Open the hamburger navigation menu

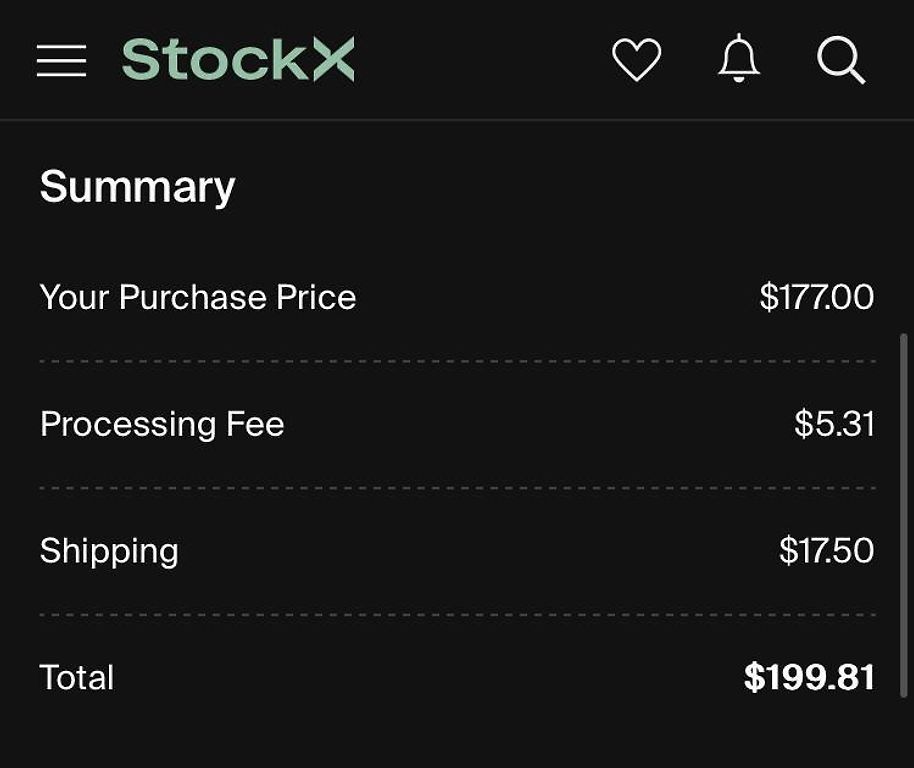click(x=62, y=61)
